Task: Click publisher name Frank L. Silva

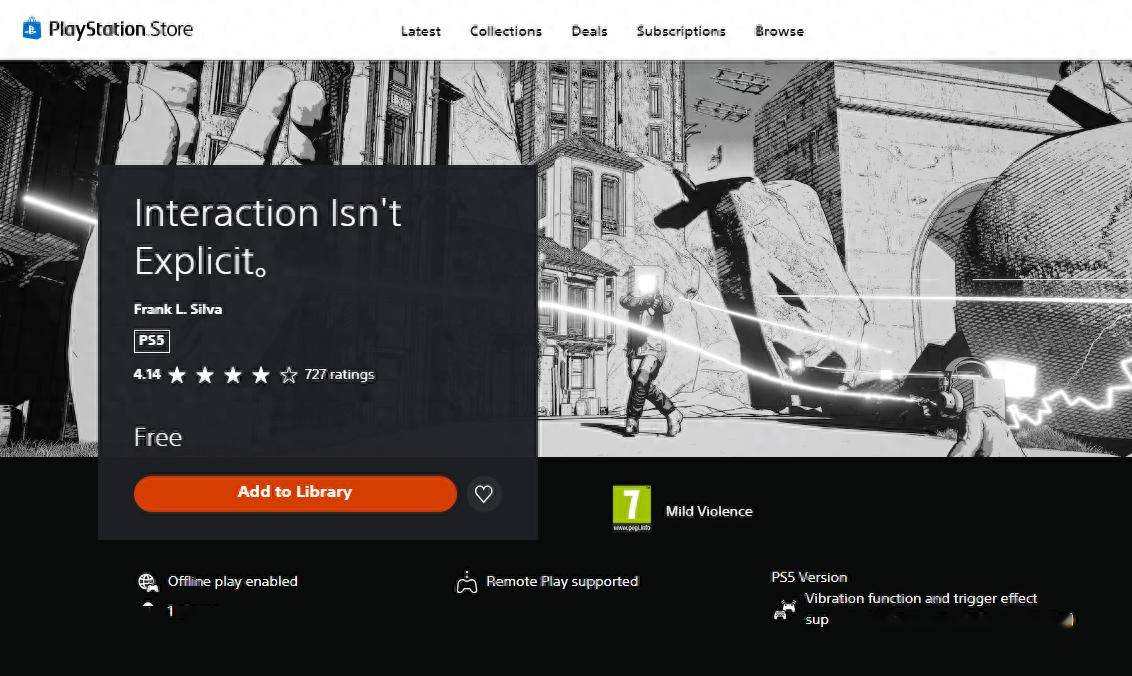Action: tap(178, 309)
